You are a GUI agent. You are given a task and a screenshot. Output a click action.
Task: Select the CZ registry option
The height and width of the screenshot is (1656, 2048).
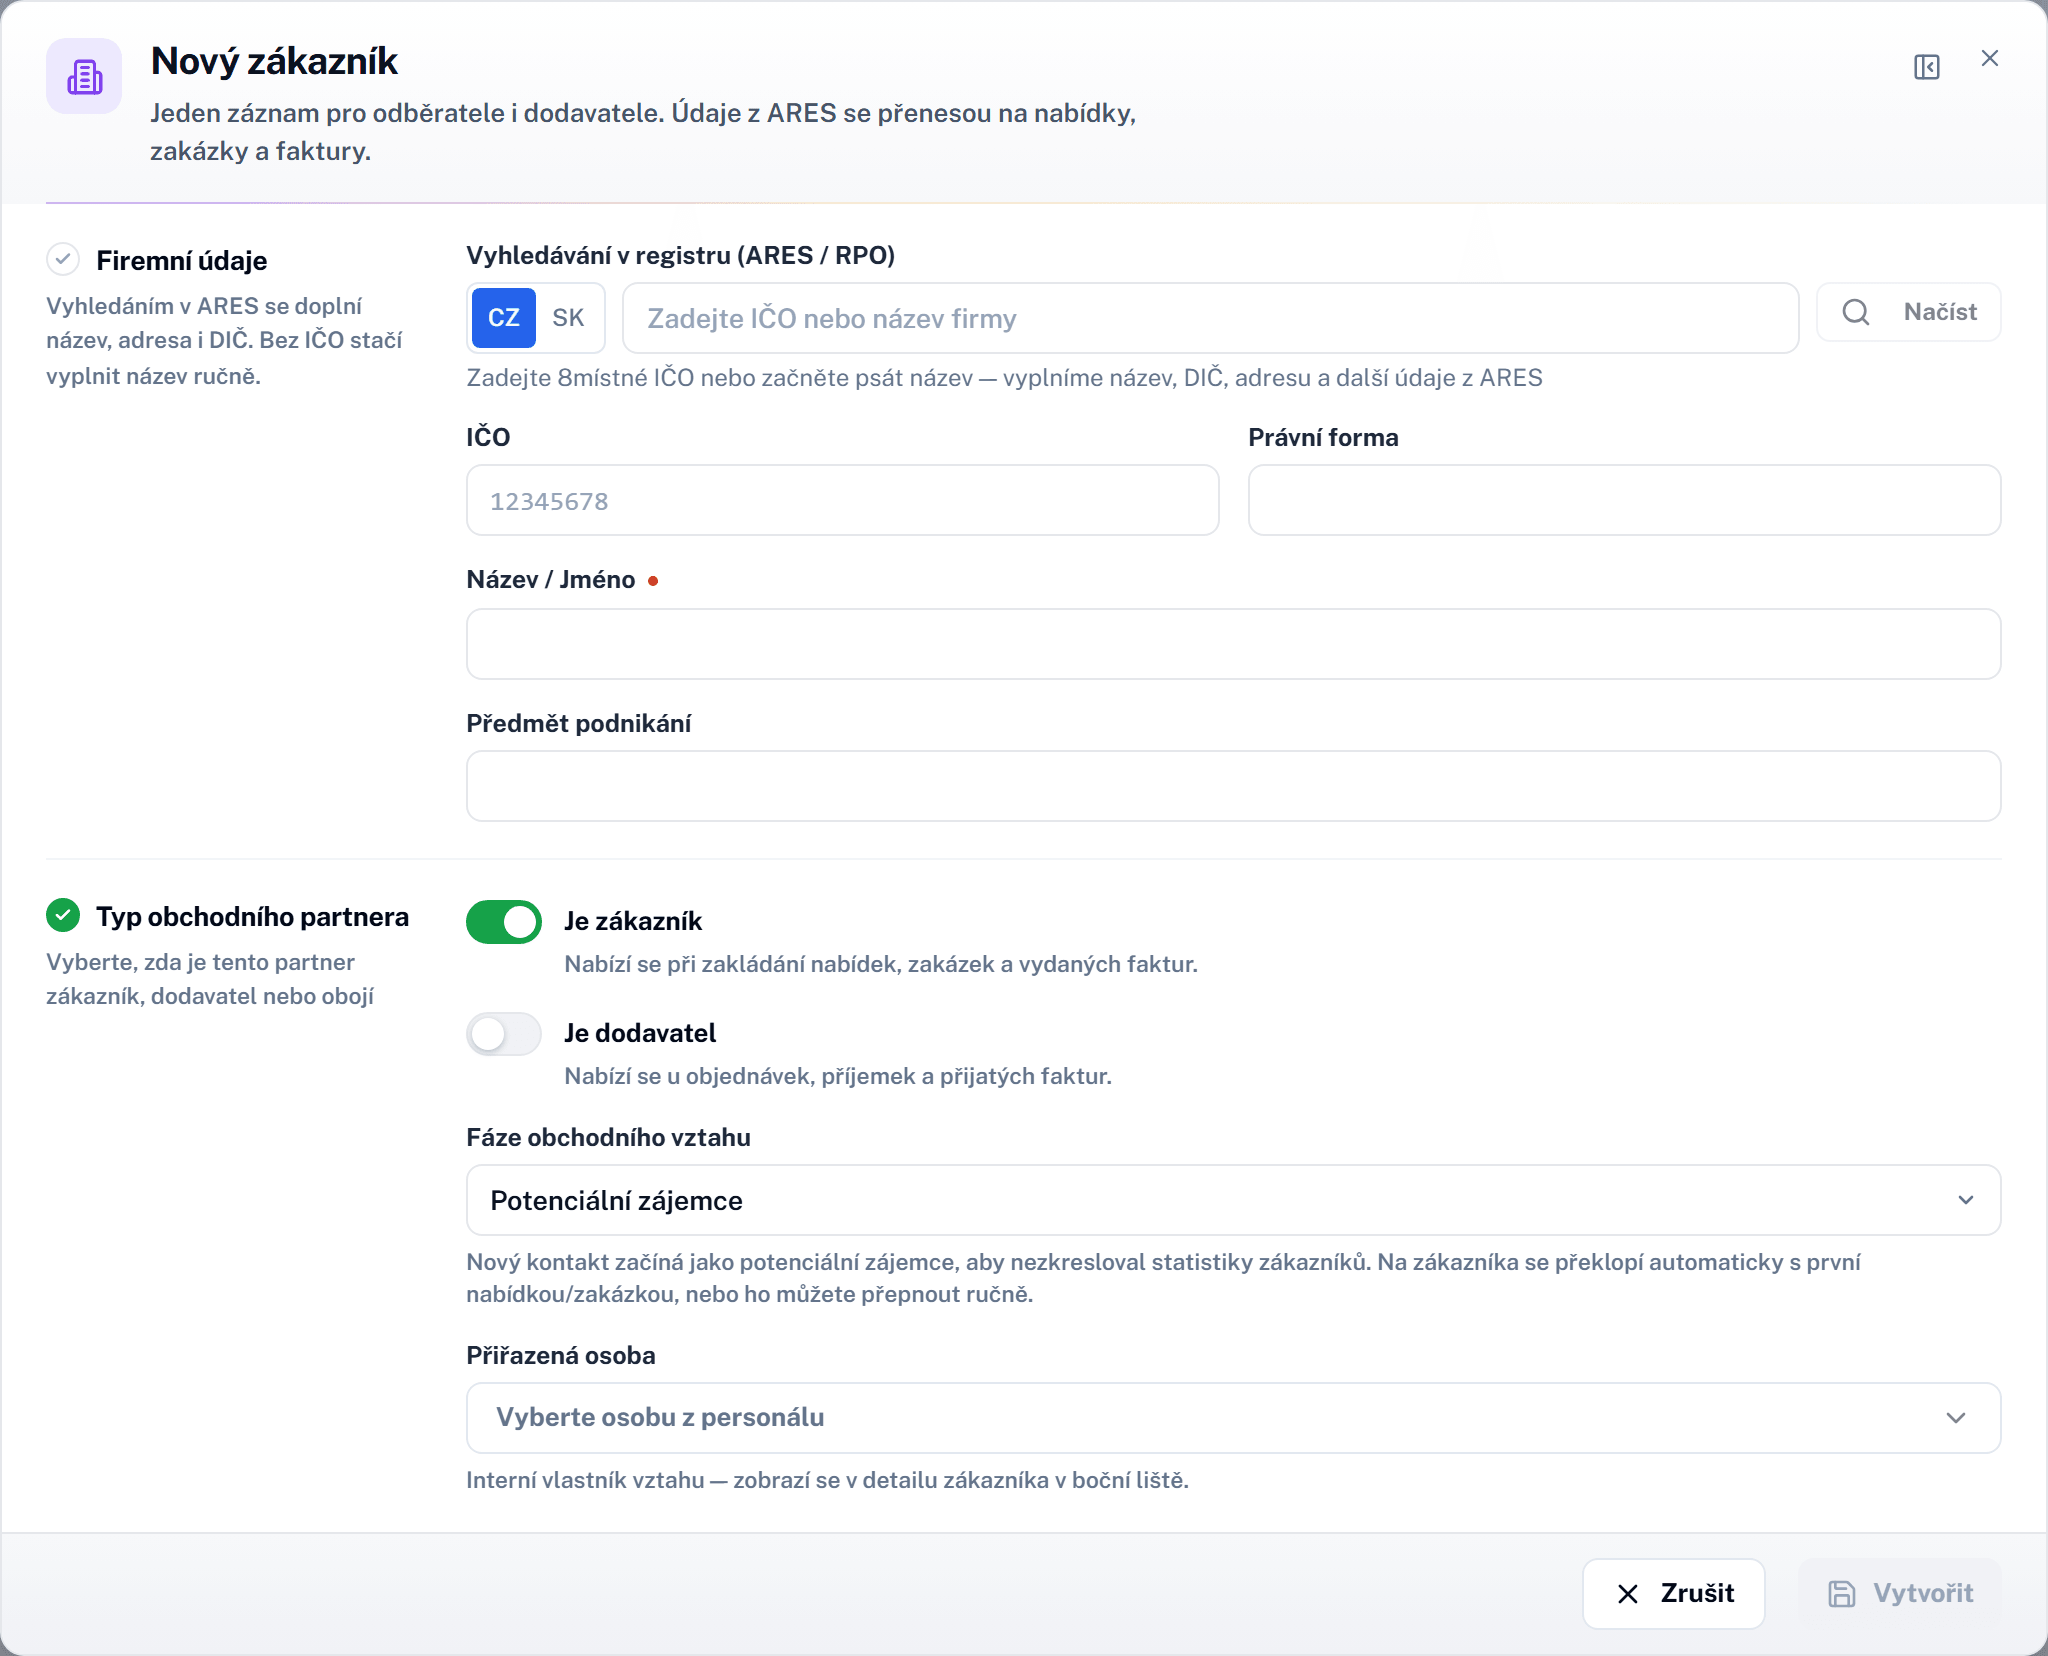point(503,318)
